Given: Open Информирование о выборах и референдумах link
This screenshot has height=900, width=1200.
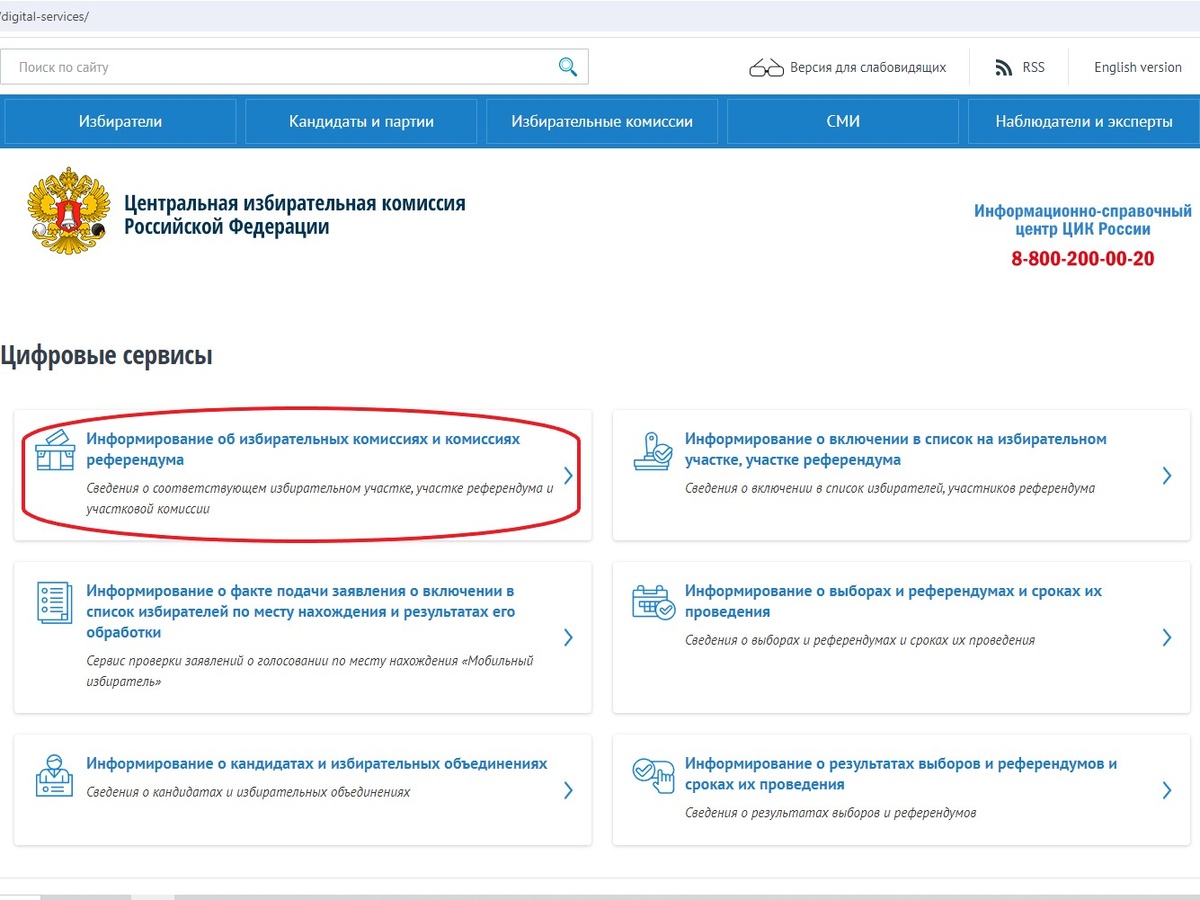Looking at the screenshot, I should [x=893, y=601].
